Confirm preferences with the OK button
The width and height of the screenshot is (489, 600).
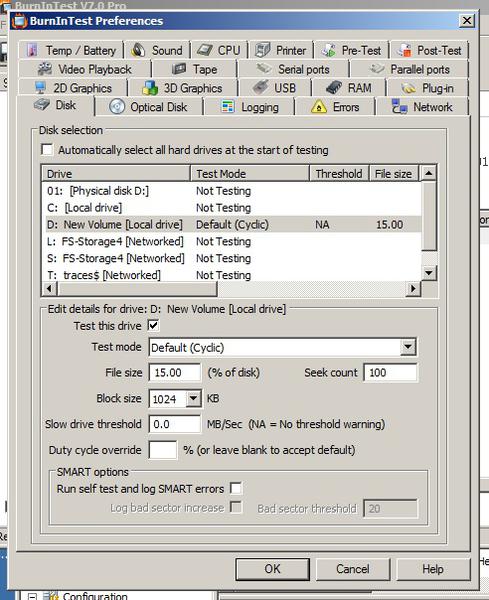tap(272, 569)
